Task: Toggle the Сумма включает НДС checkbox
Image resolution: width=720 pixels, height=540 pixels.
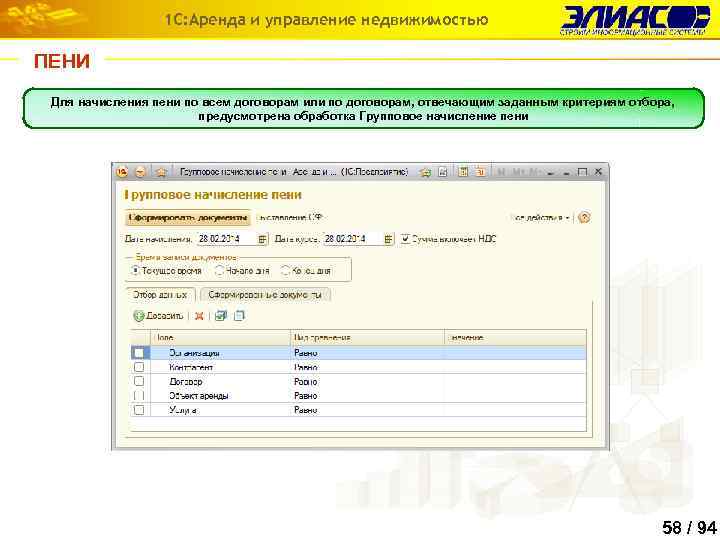Action: (405, 239)
